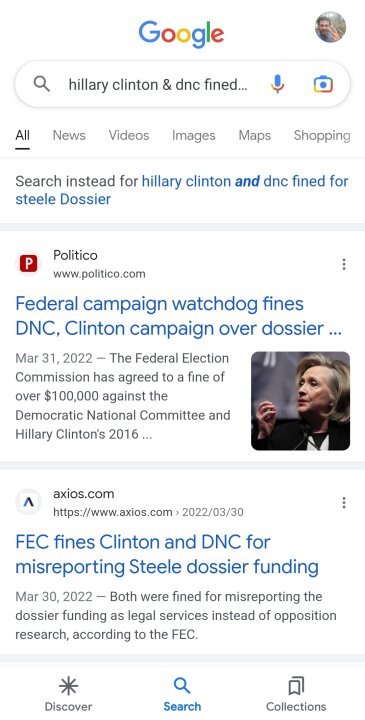This screenshot has height=720, width=365.
Task: Tap the Hillary Clinton thumbnail image
Action: point(301,401)
